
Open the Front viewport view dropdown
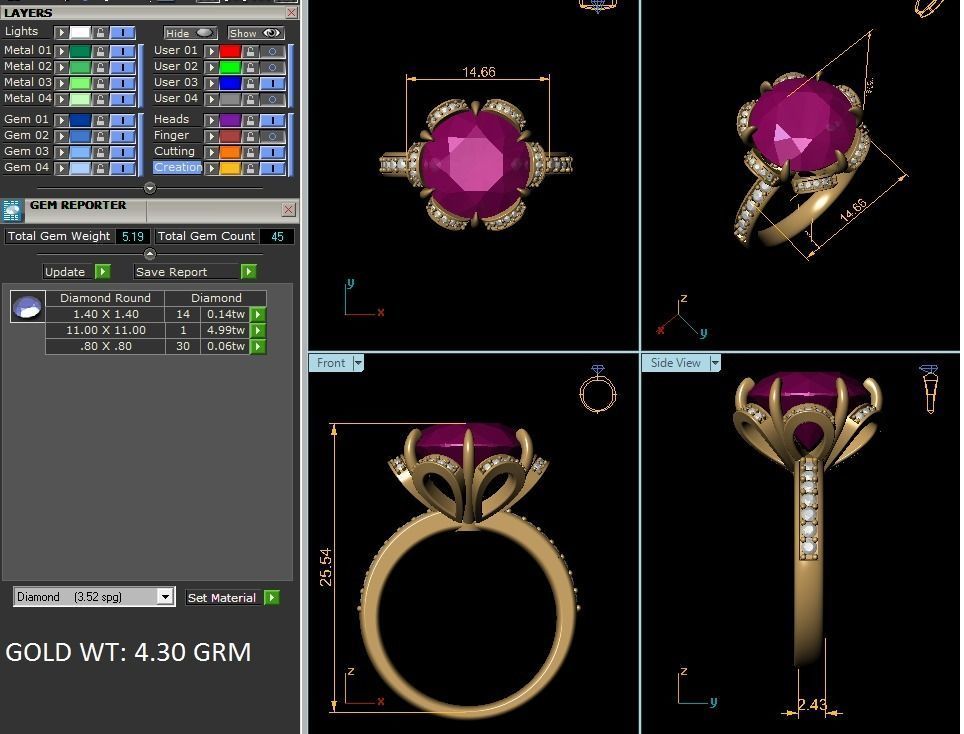pyautogui.click(x=358, y=363)
